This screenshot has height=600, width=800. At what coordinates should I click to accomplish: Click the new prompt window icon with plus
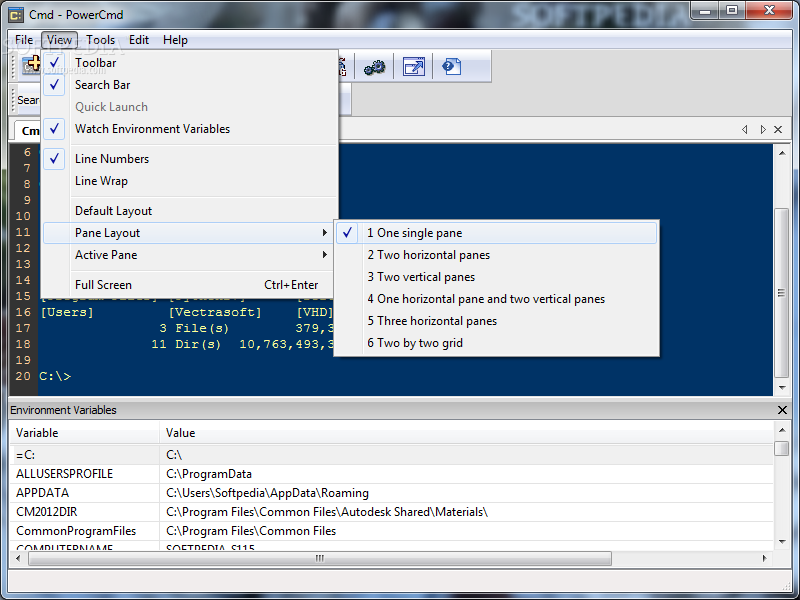tap(32, 65)
